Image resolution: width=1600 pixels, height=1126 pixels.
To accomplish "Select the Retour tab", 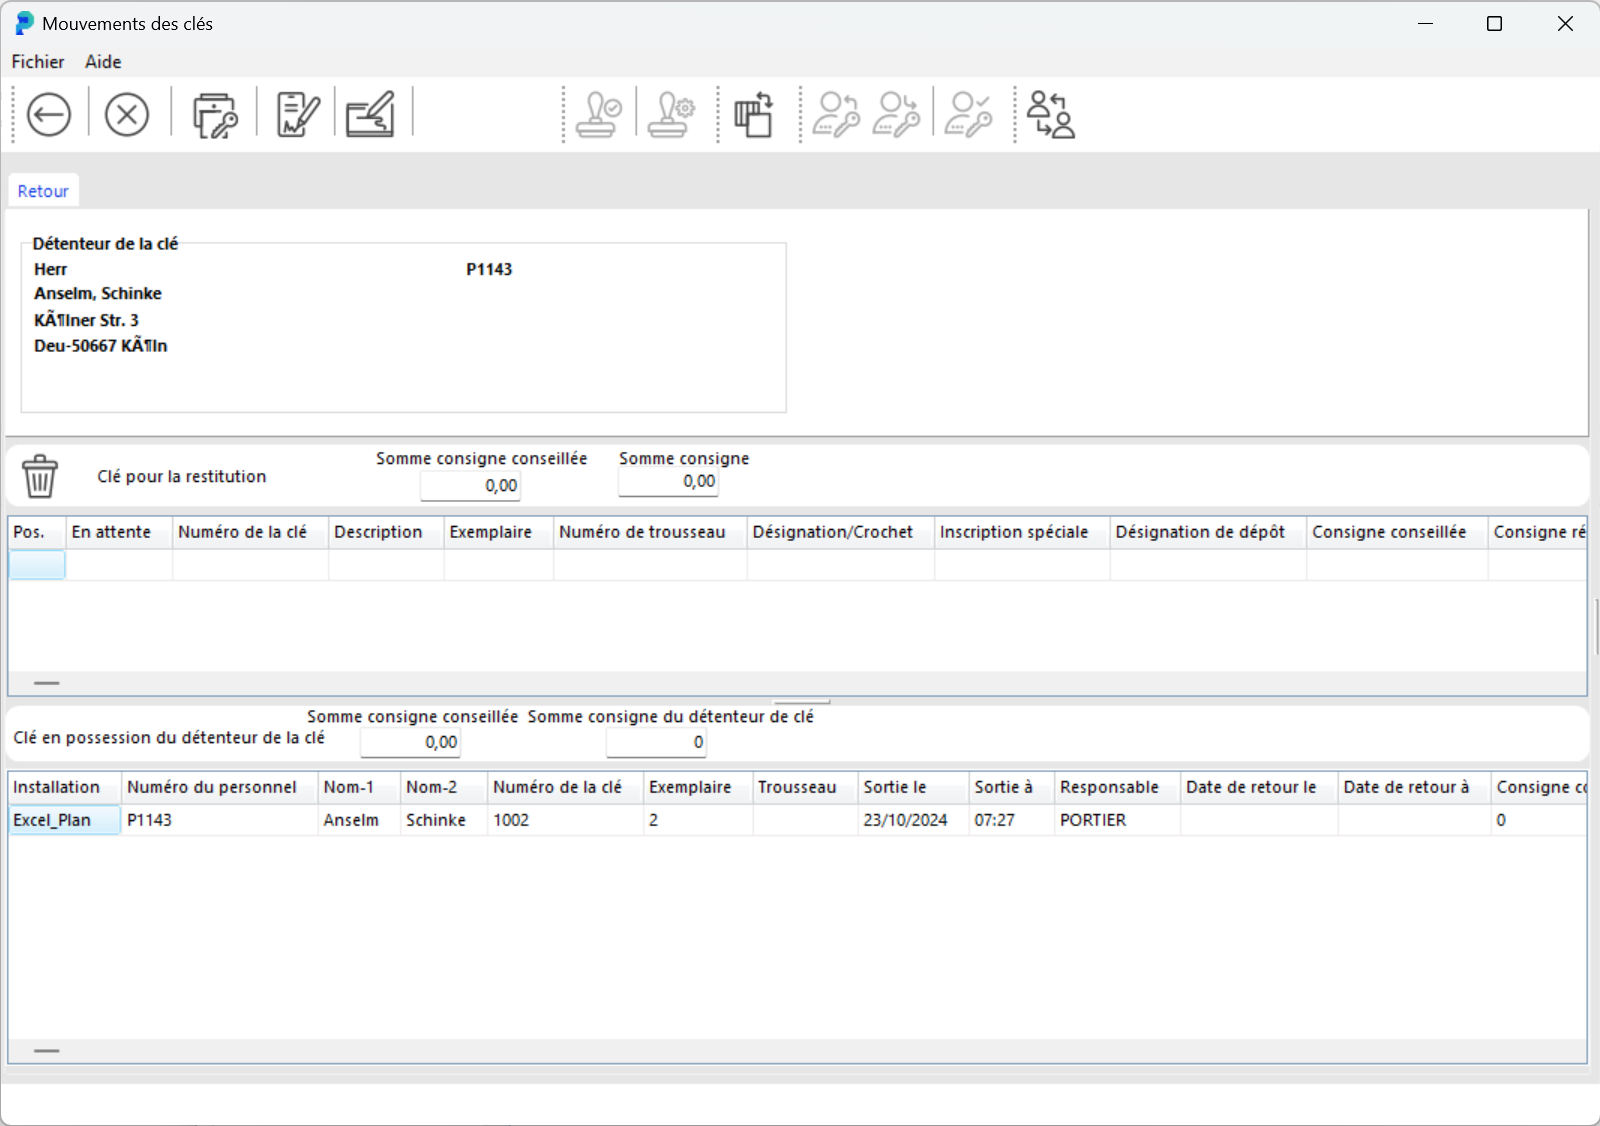I will click(x=43, y=191).
